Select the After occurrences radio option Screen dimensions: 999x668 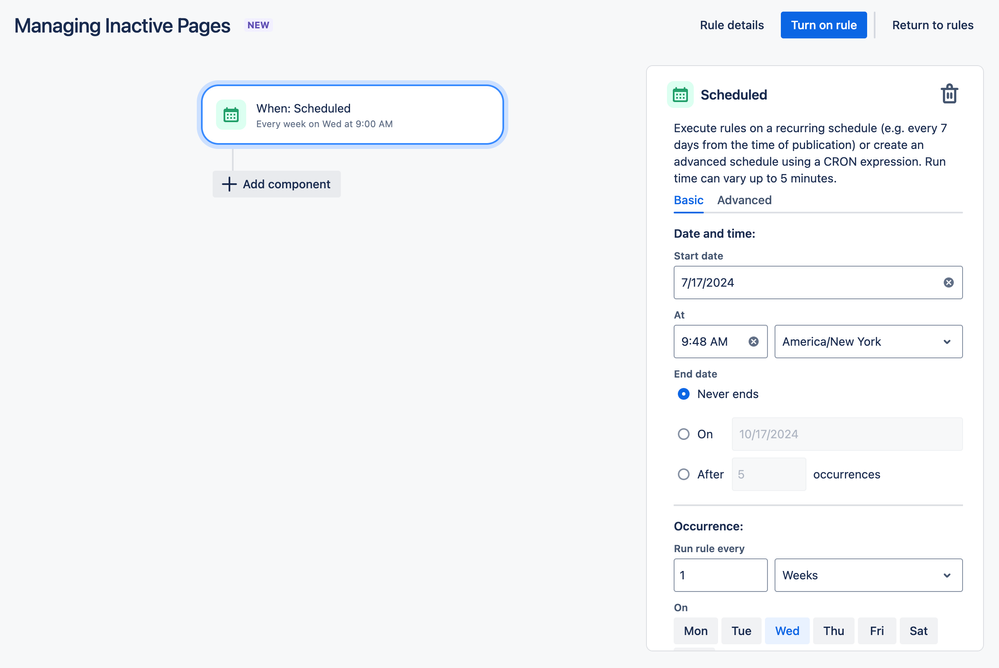684,474
